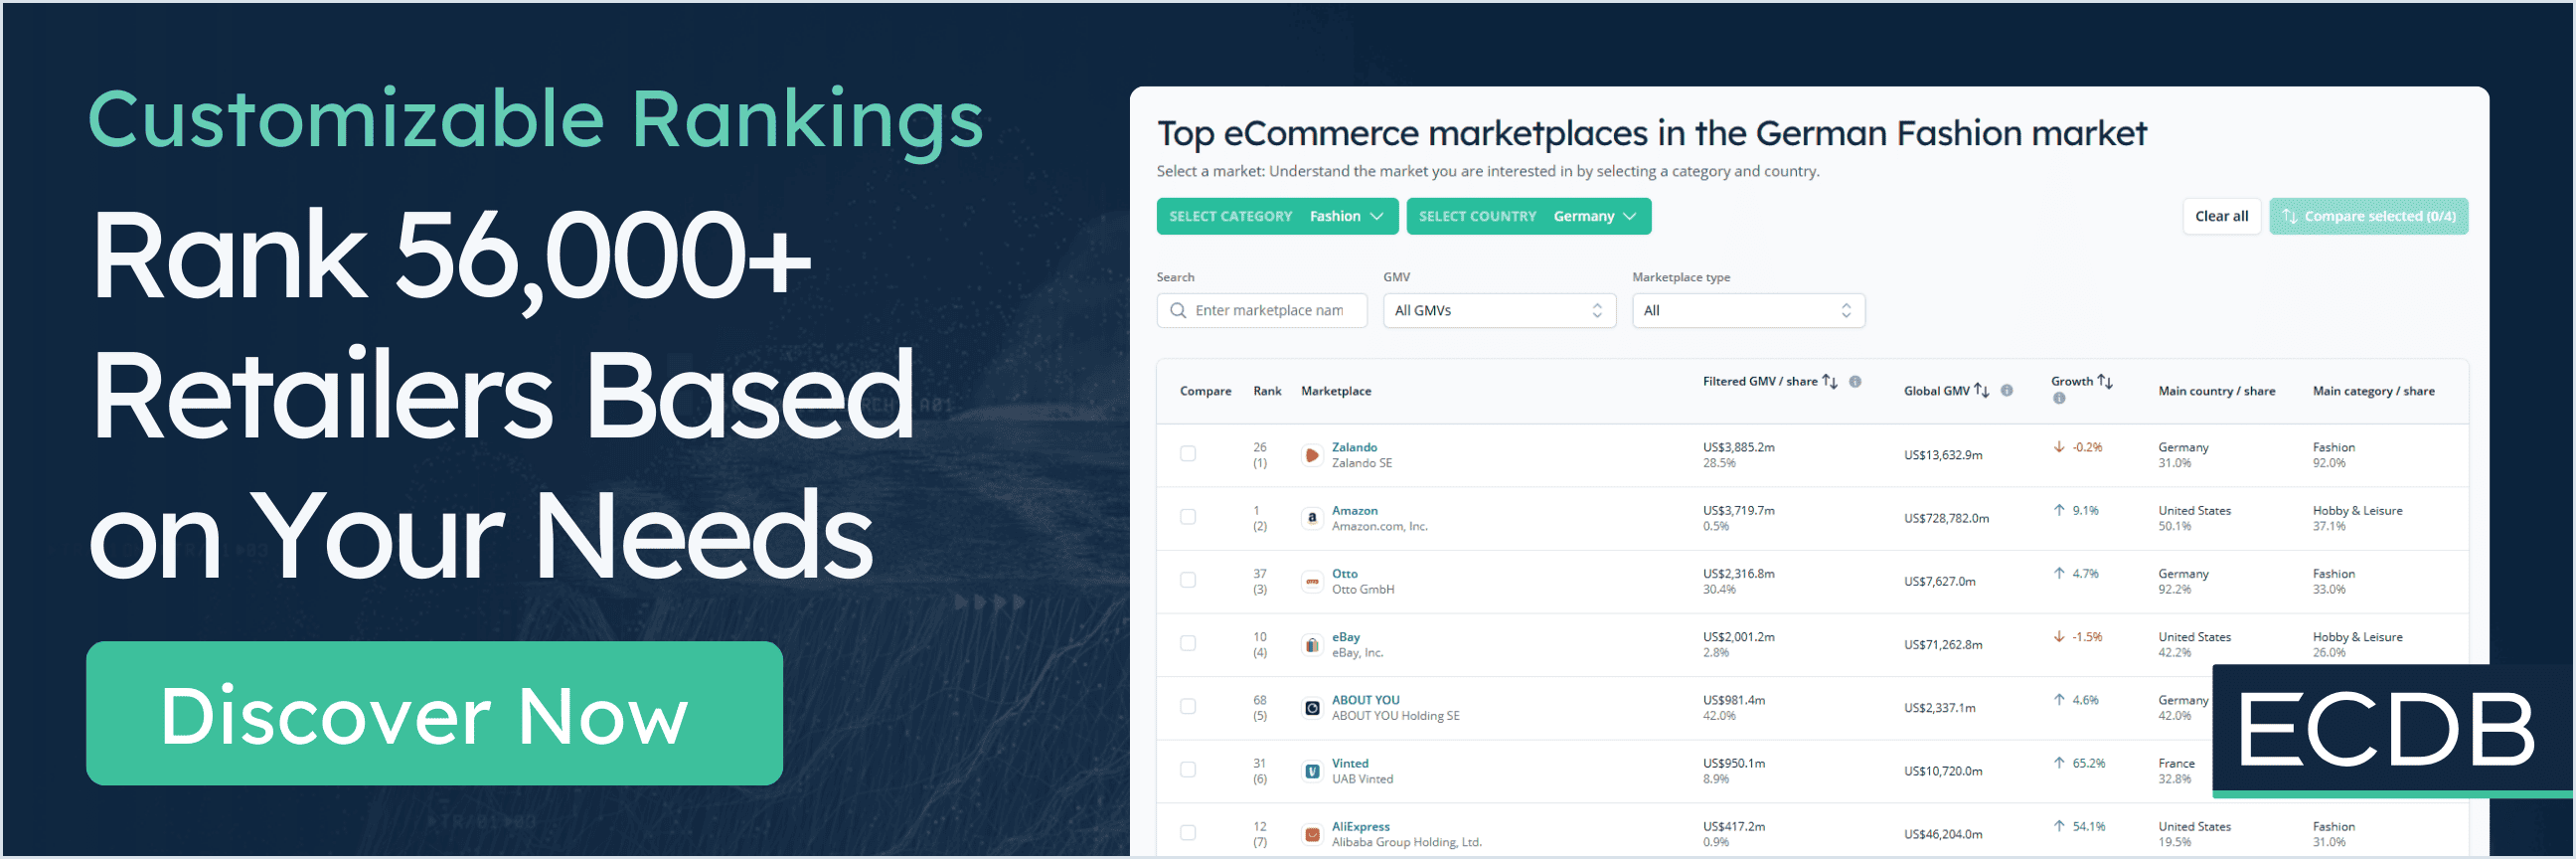Click Zalando's US$3,885.2m filtered GMV
This screenshot has width=2576, height=859.
1739,447
